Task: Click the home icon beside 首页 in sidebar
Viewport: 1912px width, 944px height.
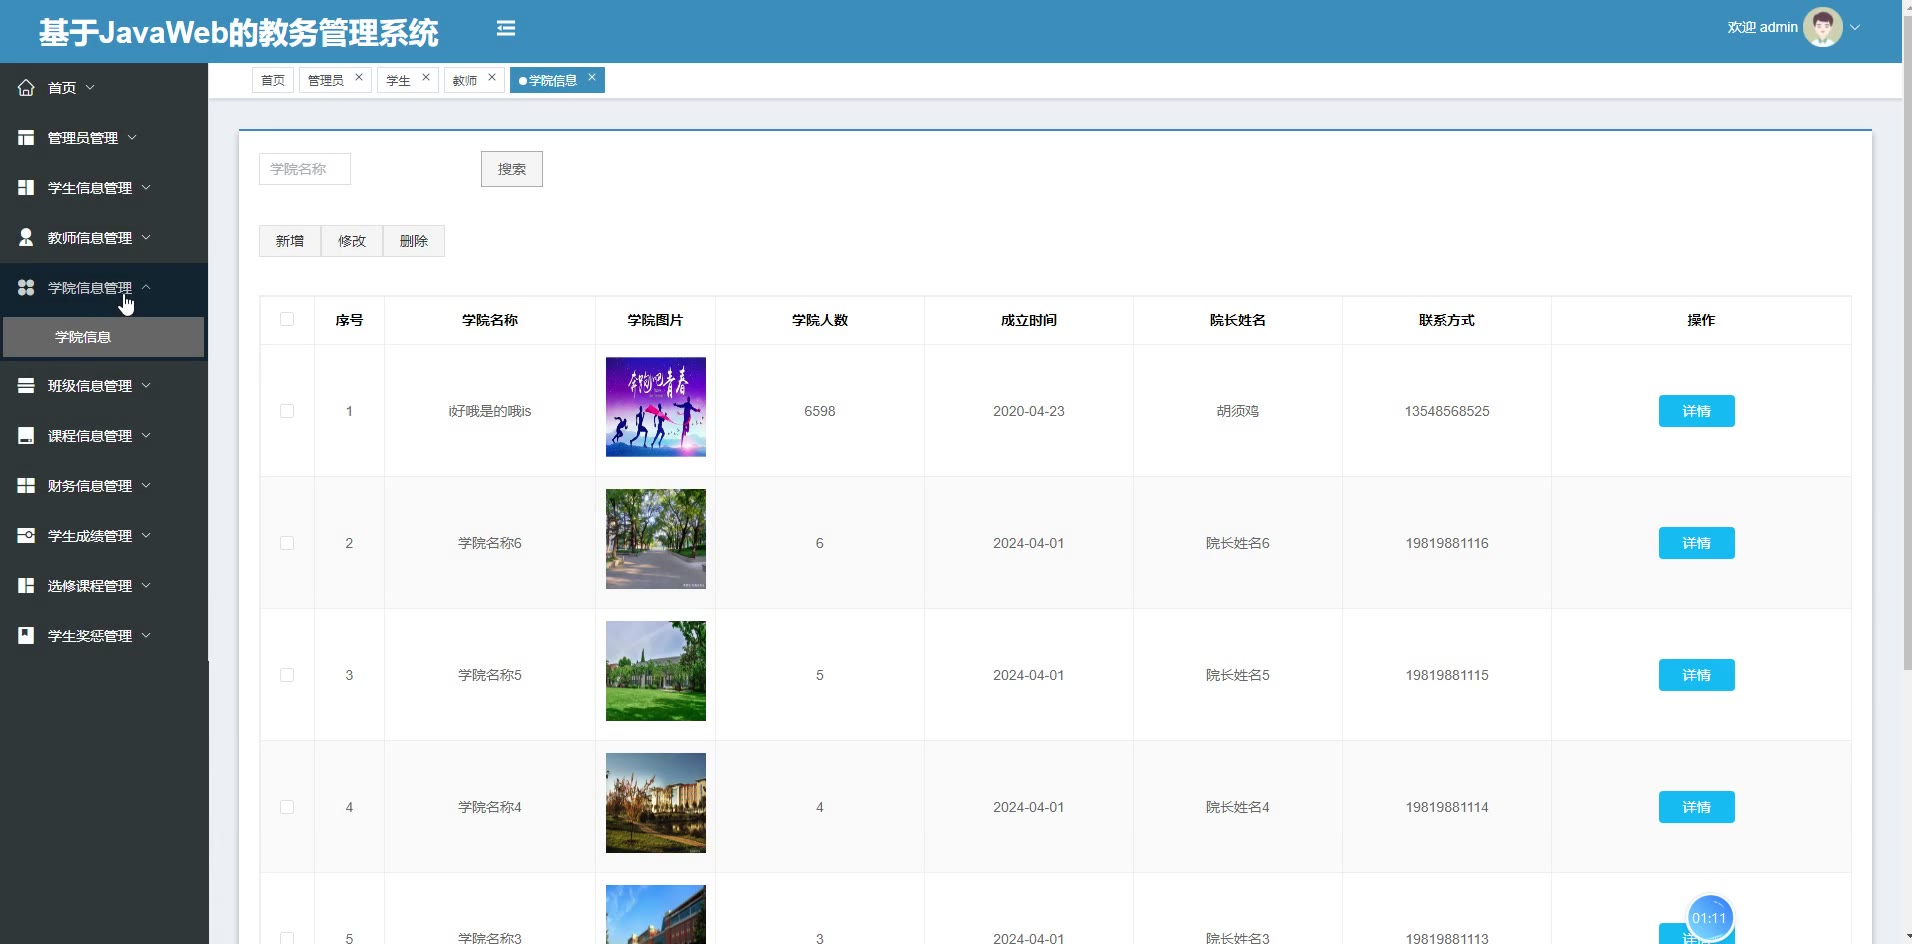Action: click(26, 88)
